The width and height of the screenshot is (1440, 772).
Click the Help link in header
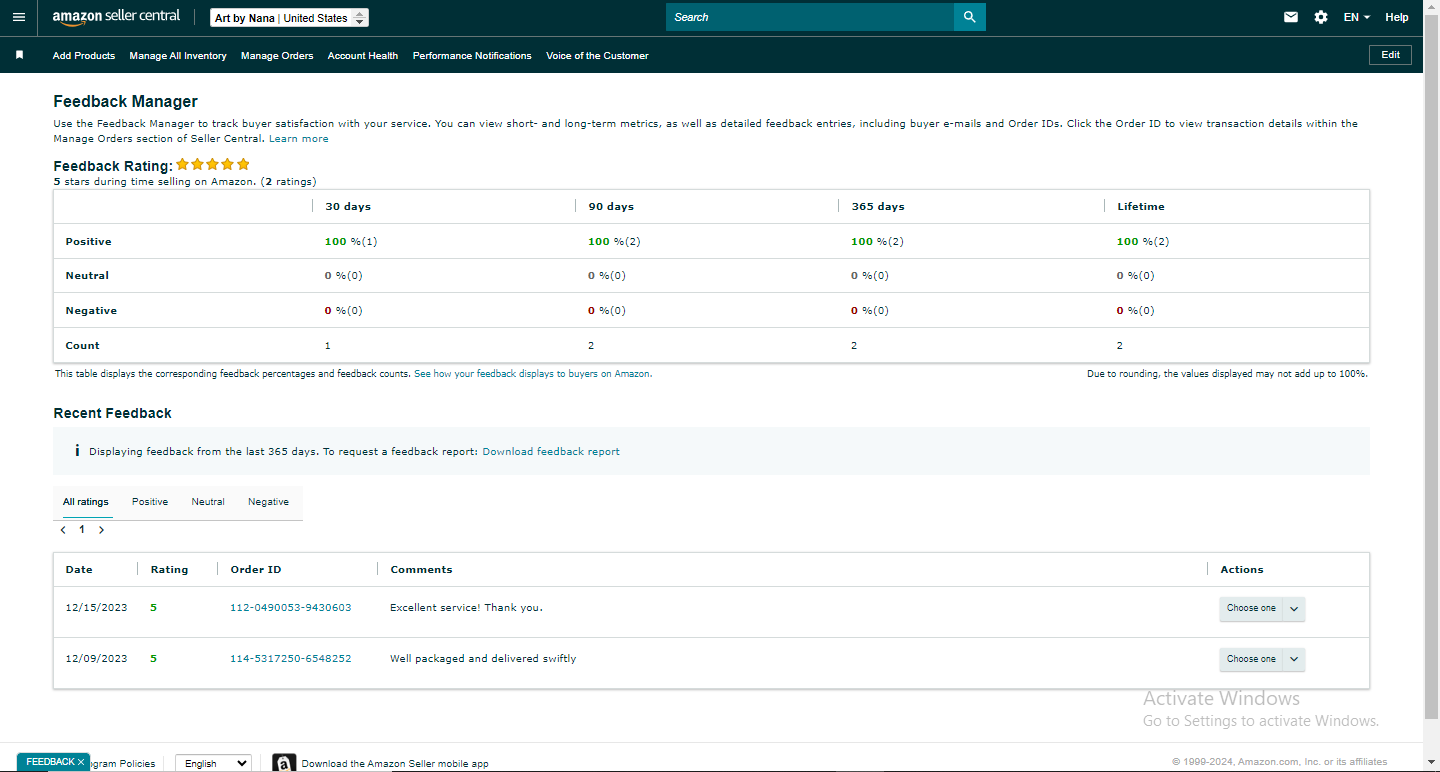[x=1397, y=17]
